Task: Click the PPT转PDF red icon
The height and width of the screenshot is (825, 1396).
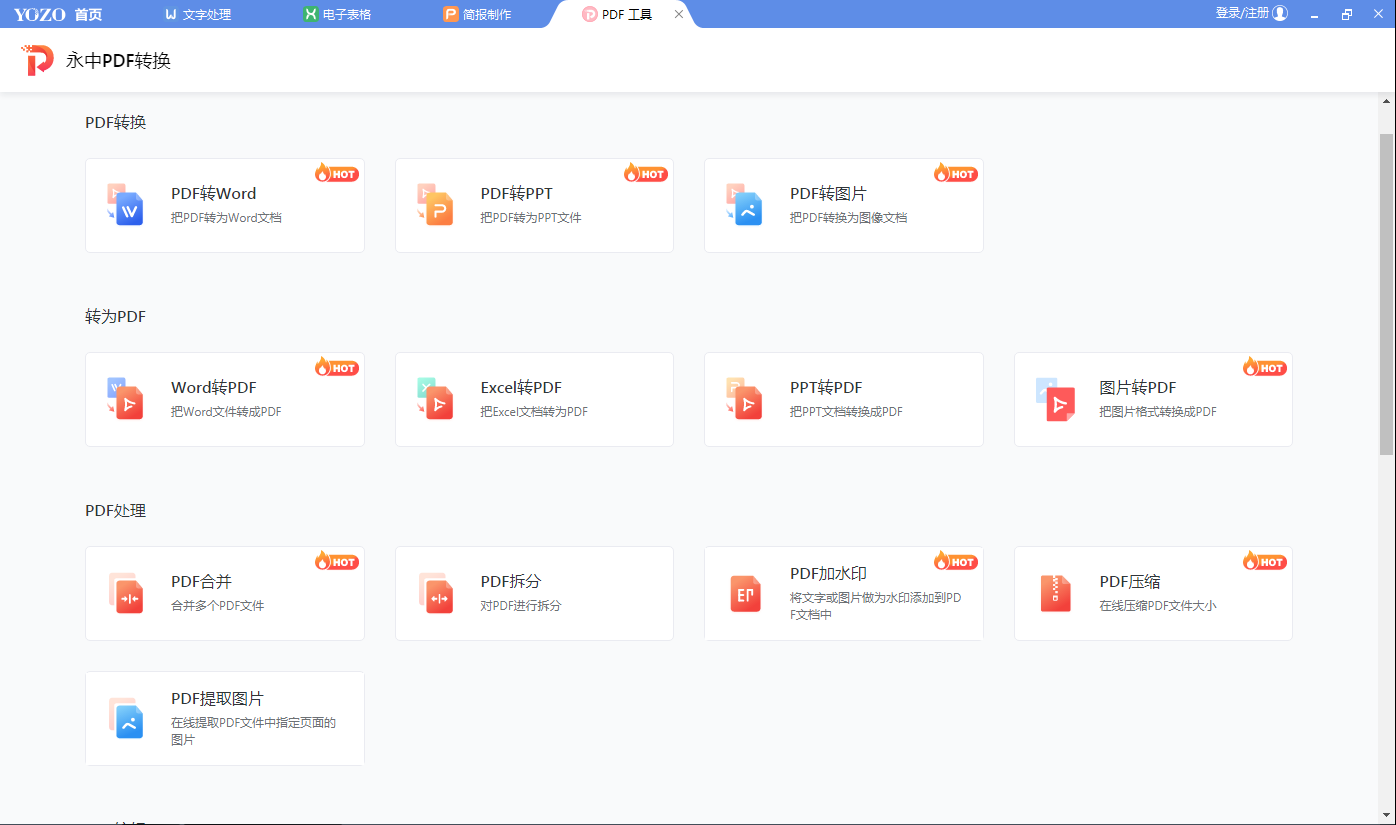Action: pos(745,398)
